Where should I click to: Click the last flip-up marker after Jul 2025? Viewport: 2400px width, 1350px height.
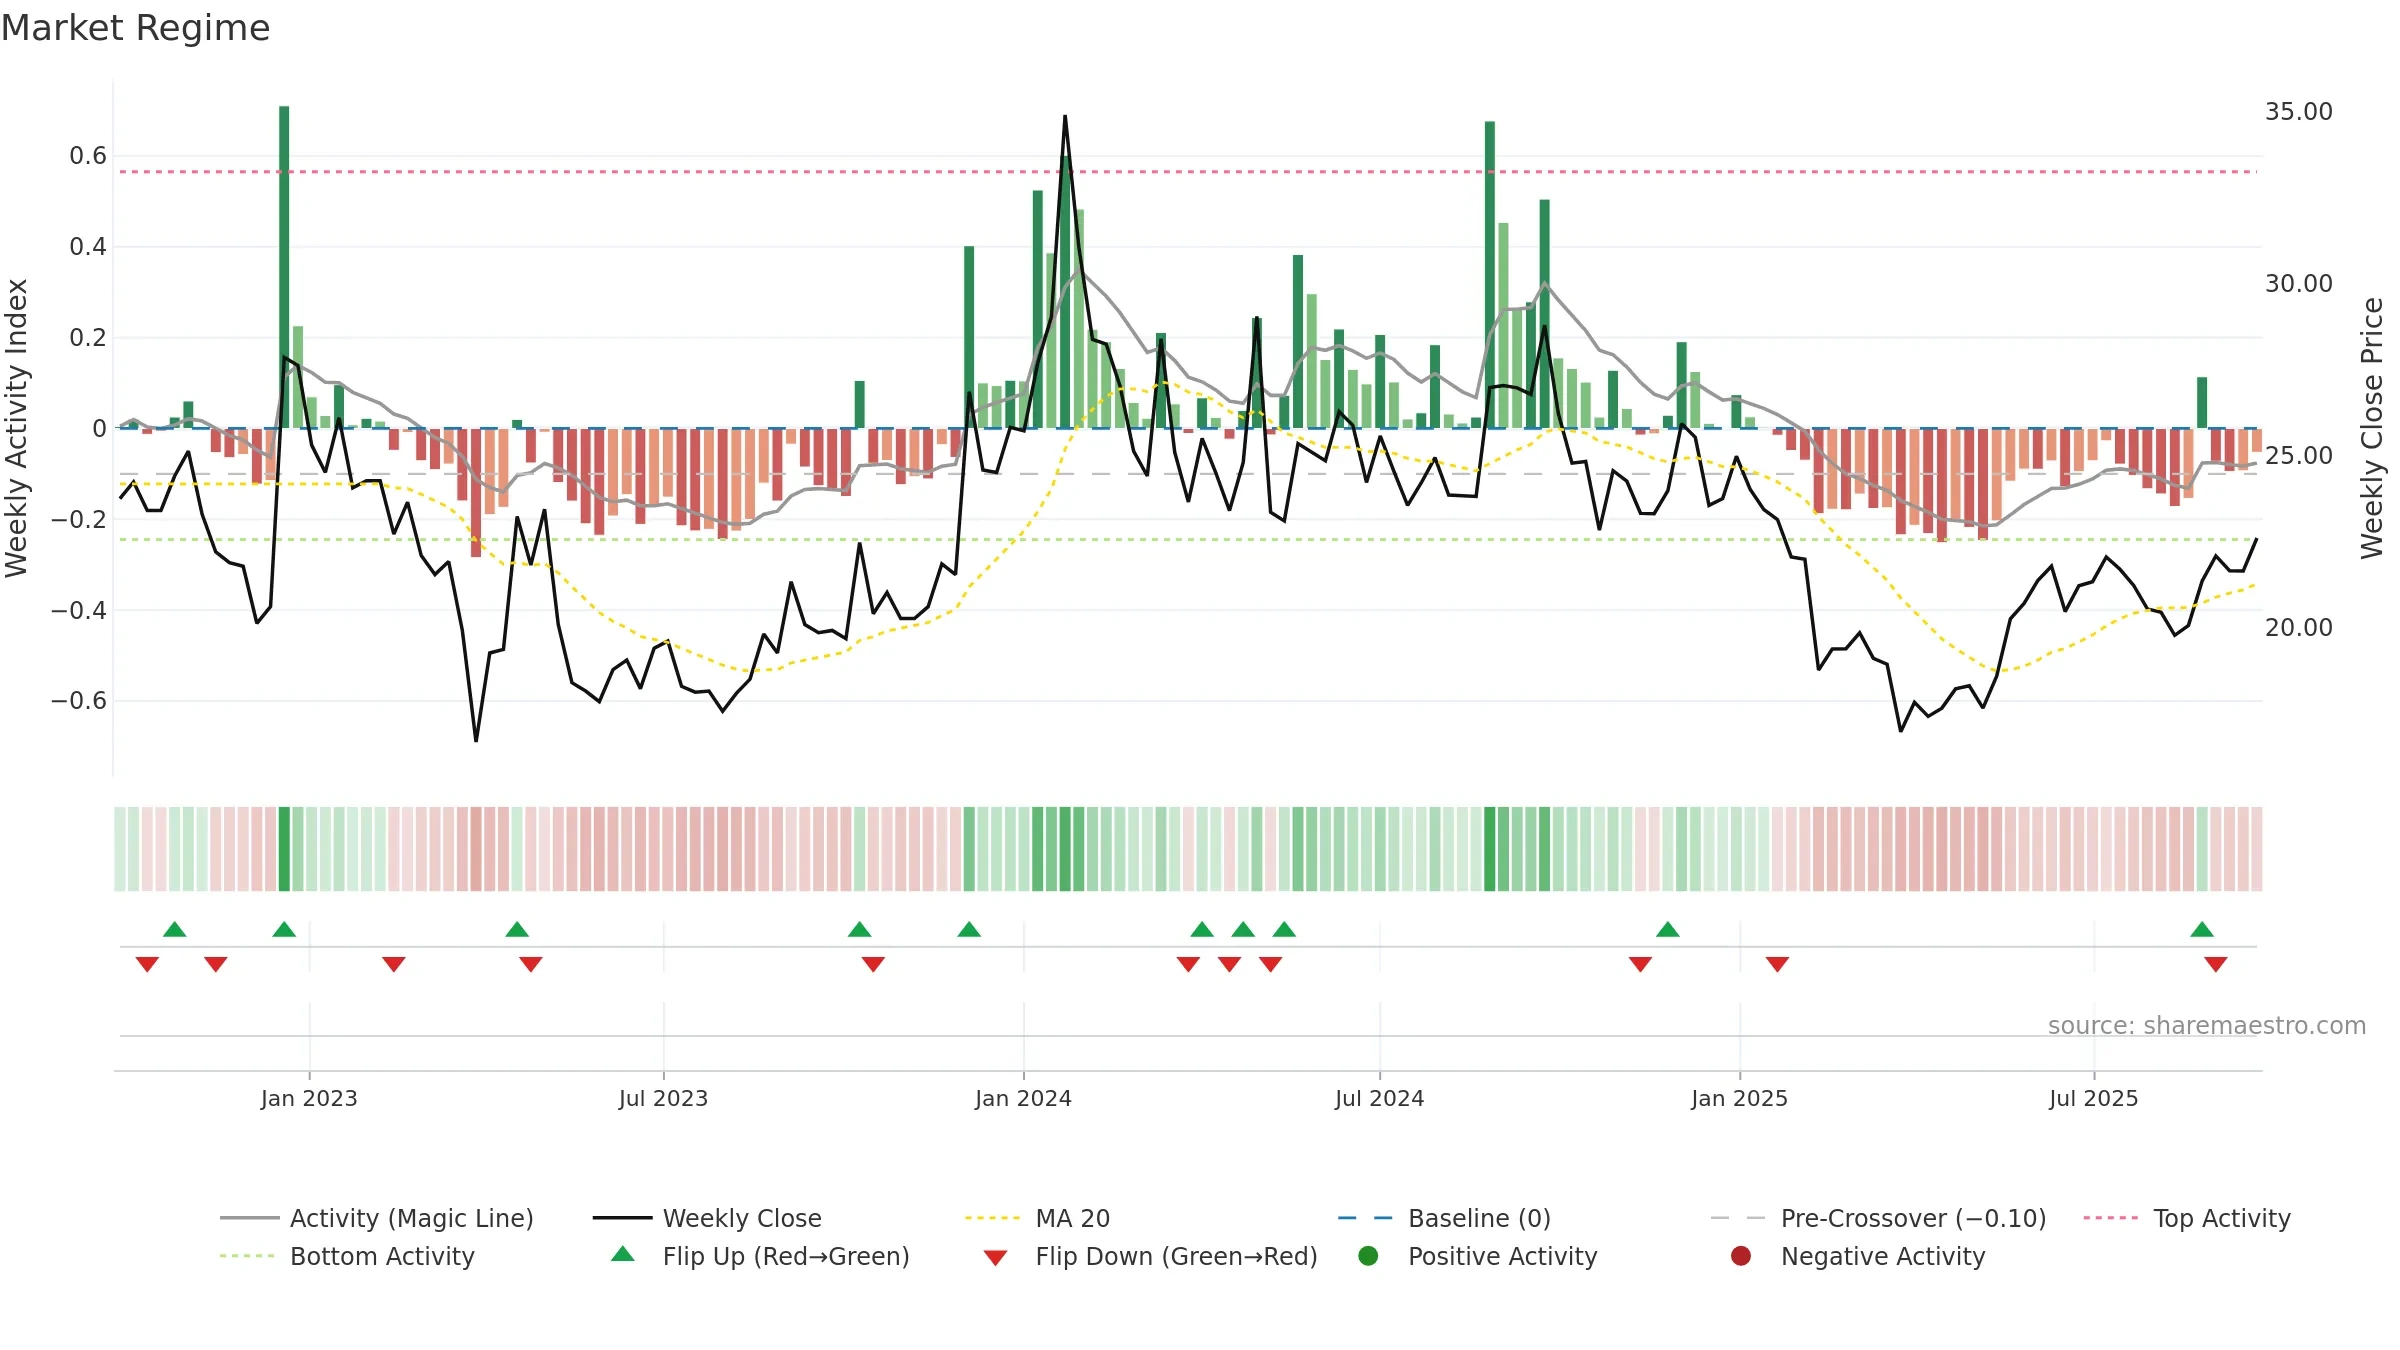pyautogui.click(x=2202, y=929)
